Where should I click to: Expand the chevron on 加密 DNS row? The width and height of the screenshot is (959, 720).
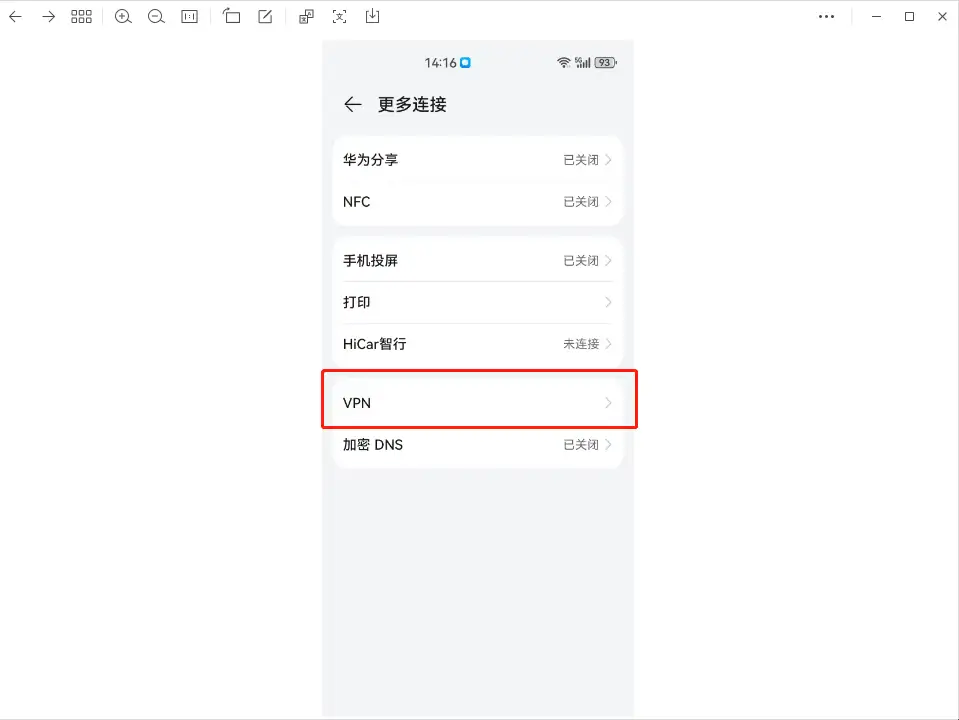608,445
